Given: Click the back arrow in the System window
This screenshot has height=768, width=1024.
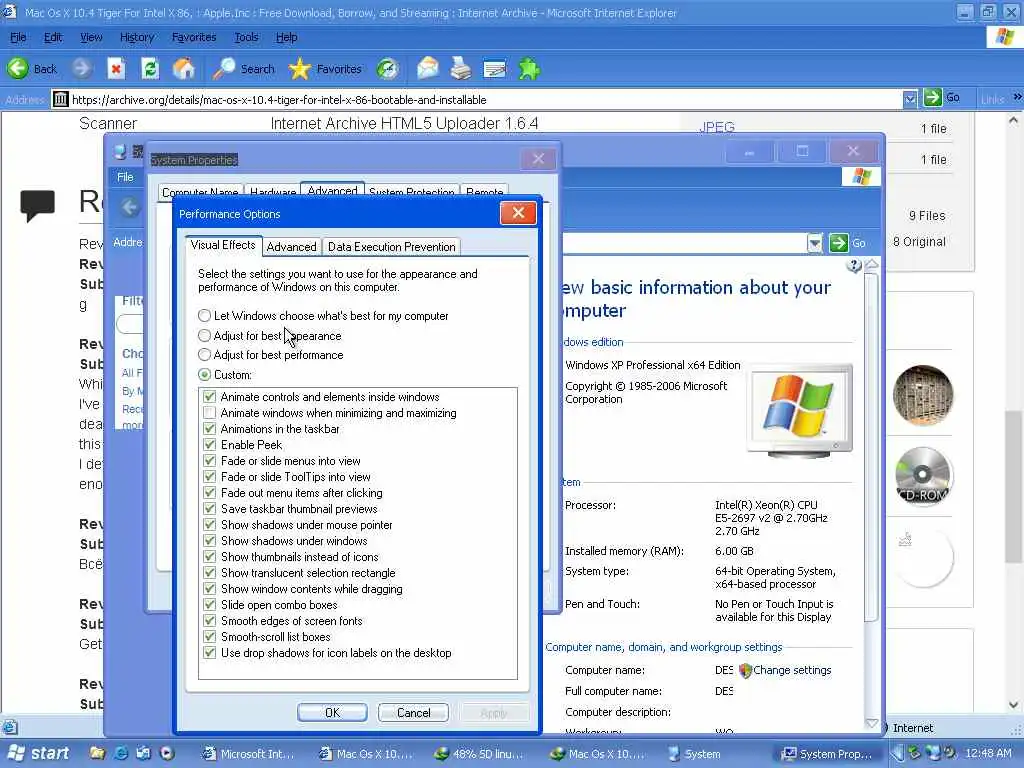Looking at the screenshot, I should tap(129, 207).
